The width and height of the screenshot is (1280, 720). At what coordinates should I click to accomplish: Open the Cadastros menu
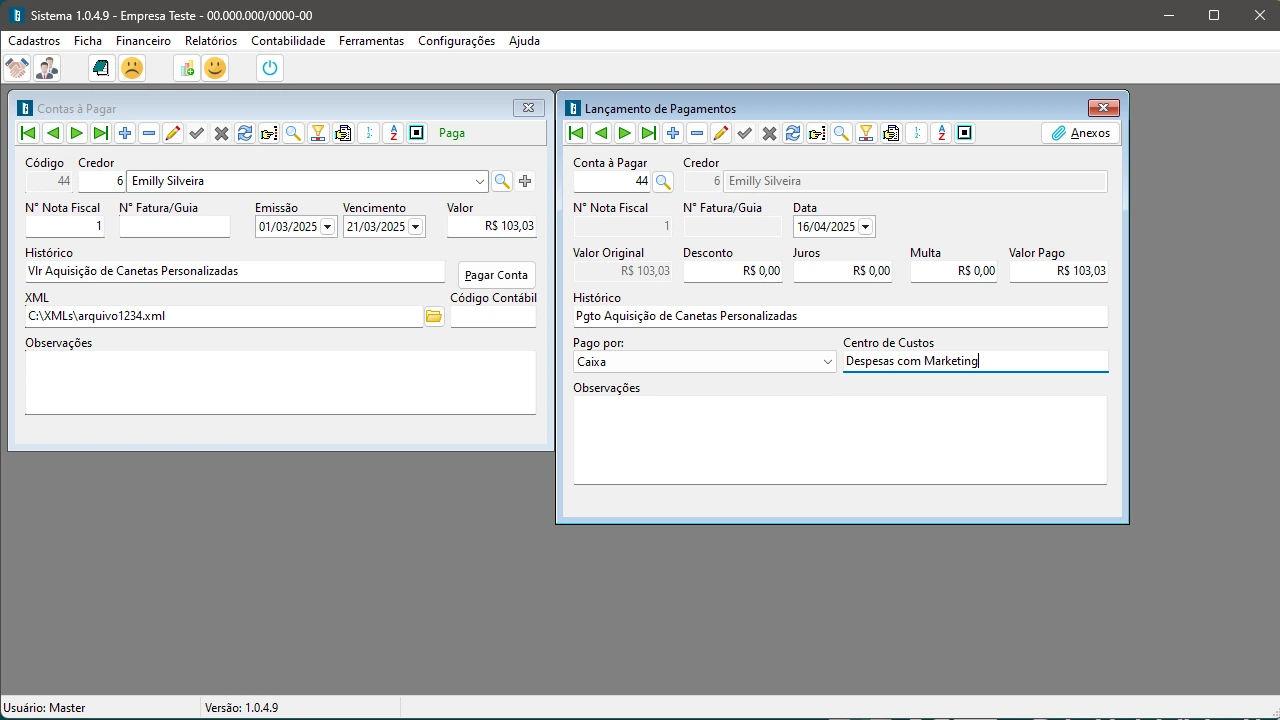click(34, 41)
